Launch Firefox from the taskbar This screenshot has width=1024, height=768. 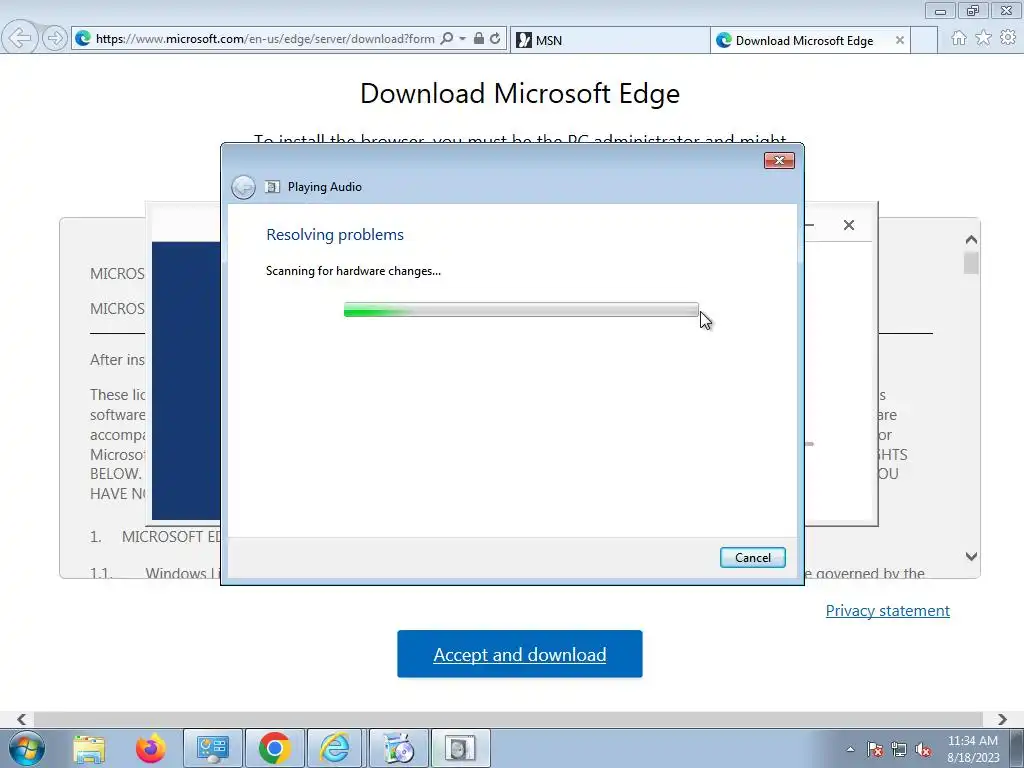click(150, 748)
